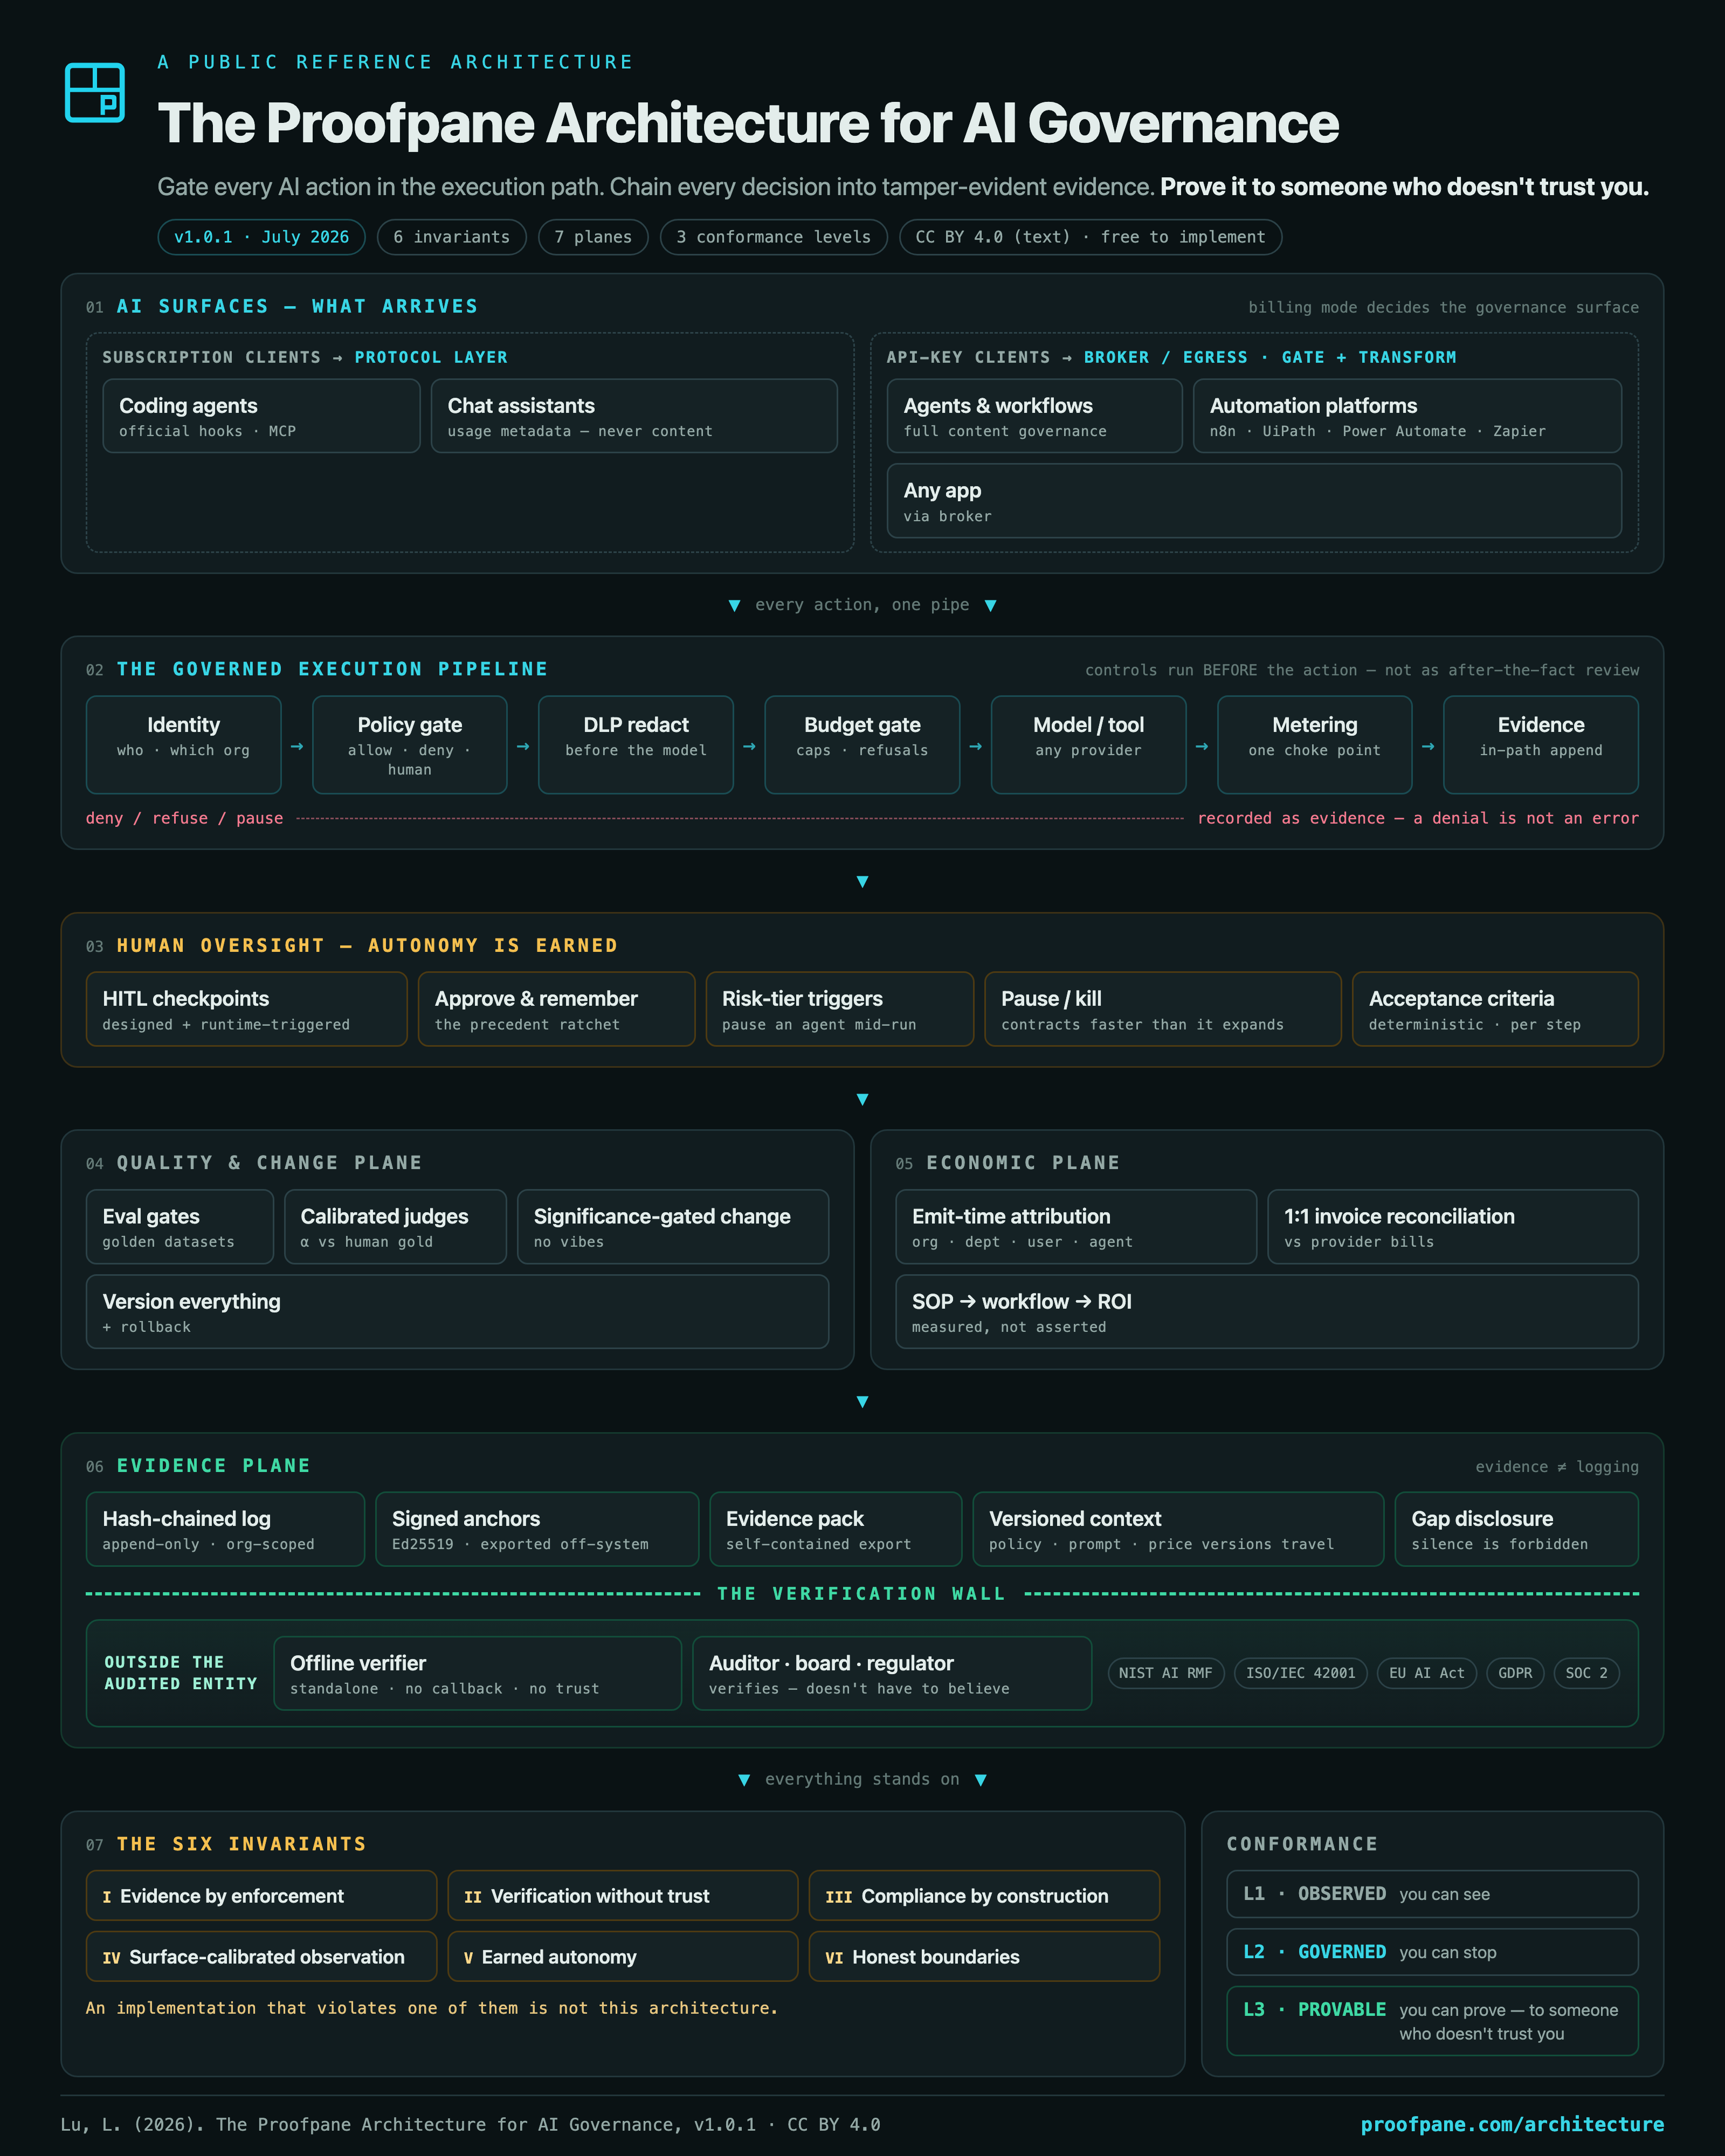Open the proofpane.com/architecture link
This screenshot has width=1725, height=2156.
point(1512,2124)
